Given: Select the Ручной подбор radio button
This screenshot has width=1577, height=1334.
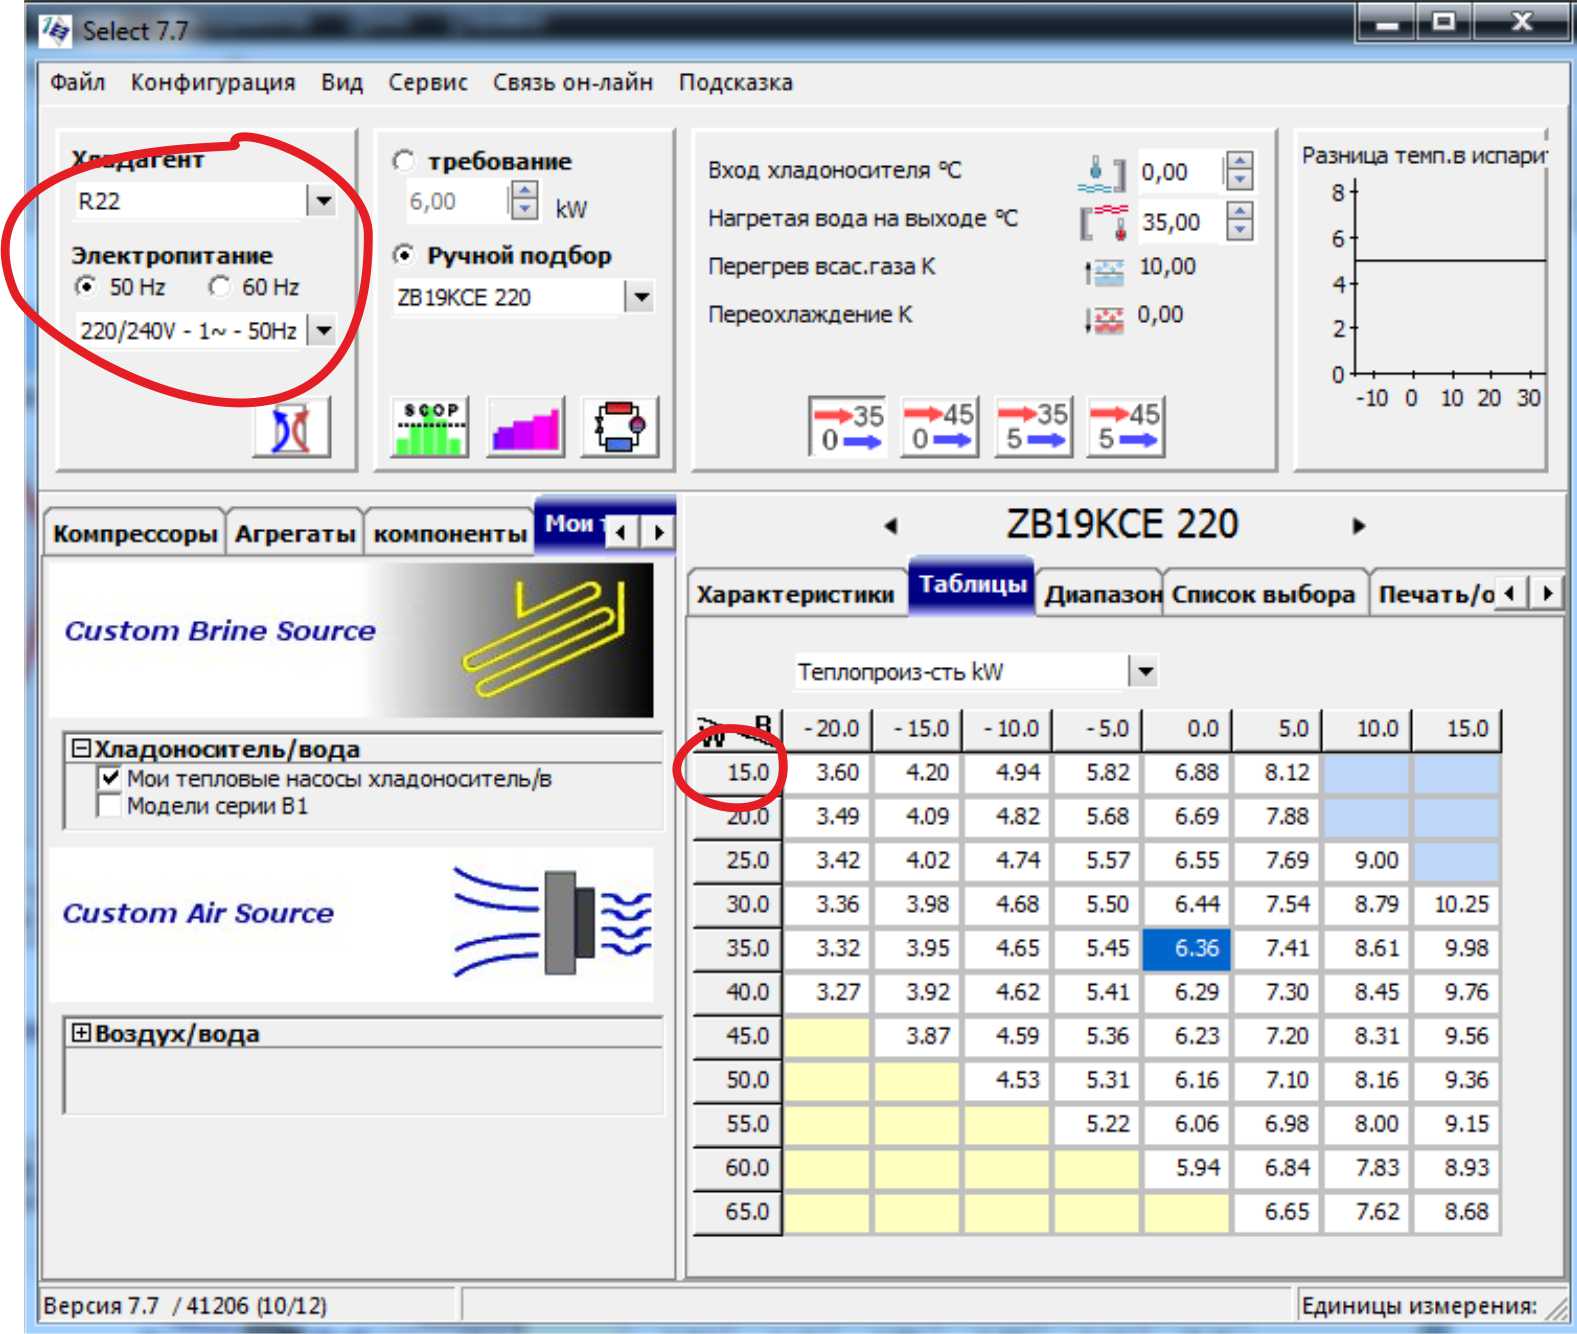Looking at the screenshot, I should 404,255.
